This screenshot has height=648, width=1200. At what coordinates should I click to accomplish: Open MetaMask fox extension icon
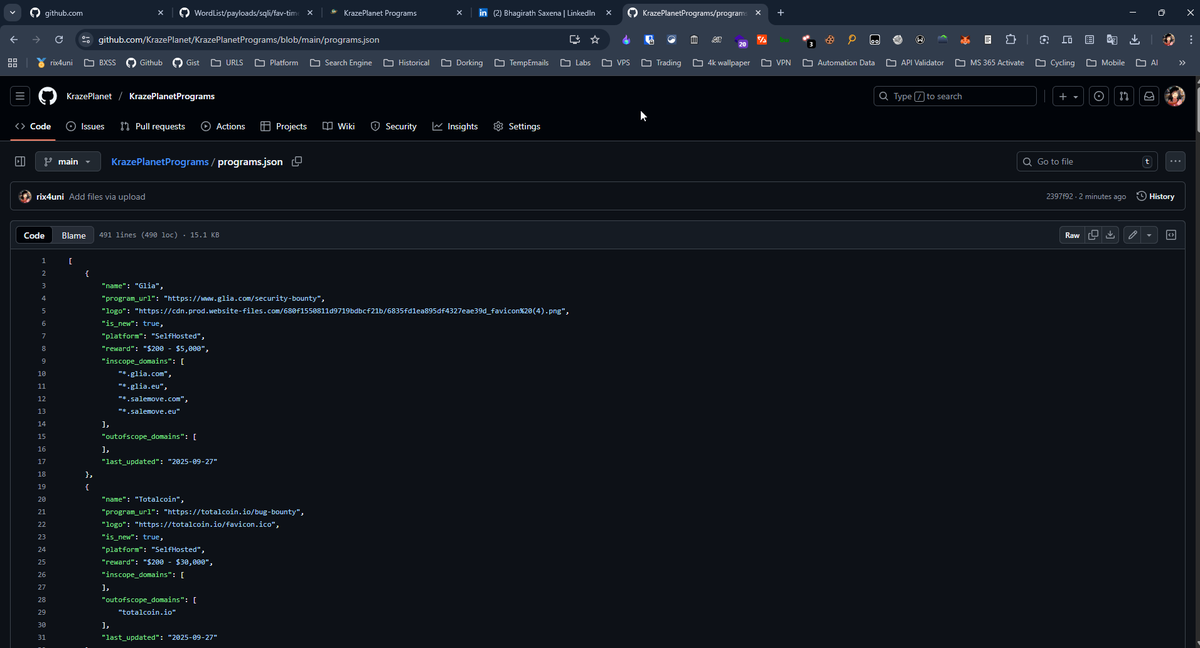965,39
